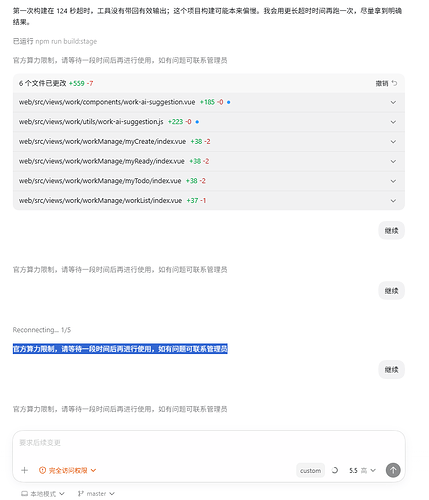Click the +559 additions count
Image resolution: width=429 pixels, height=500 pixels.
point(77,83)
